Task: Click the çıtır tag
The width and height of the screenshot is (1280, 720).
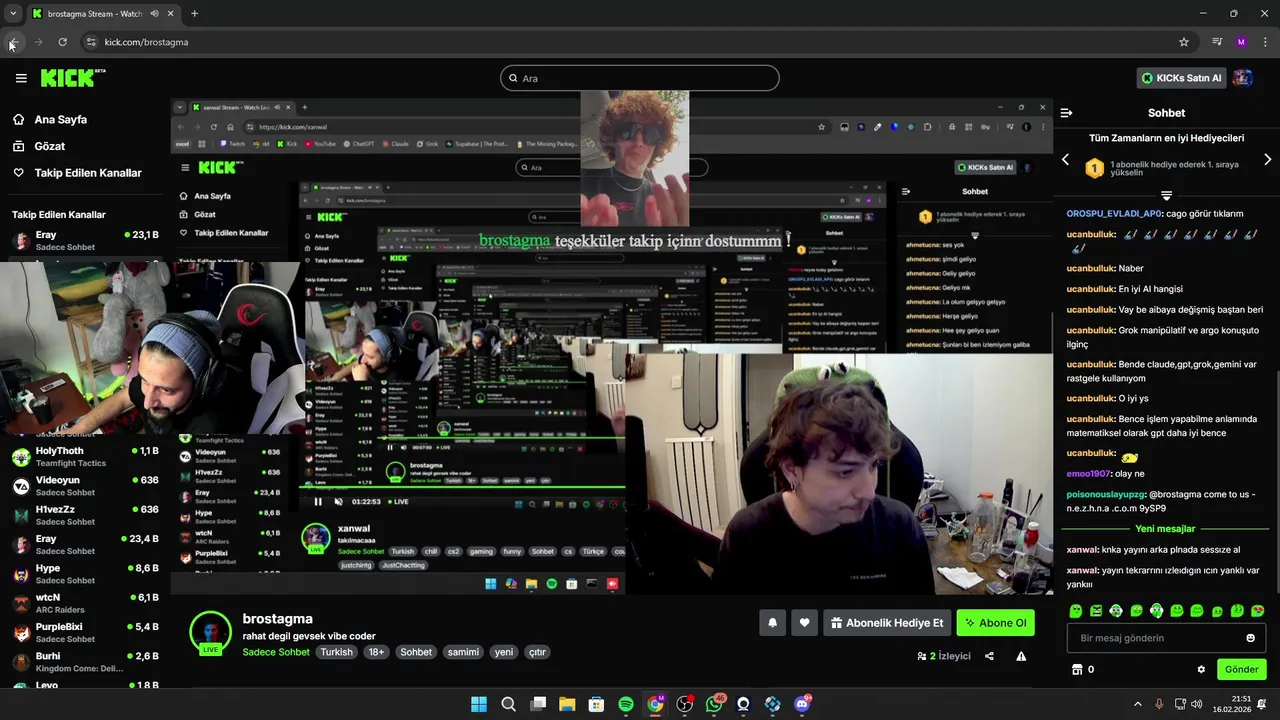Action: (537, 652)
